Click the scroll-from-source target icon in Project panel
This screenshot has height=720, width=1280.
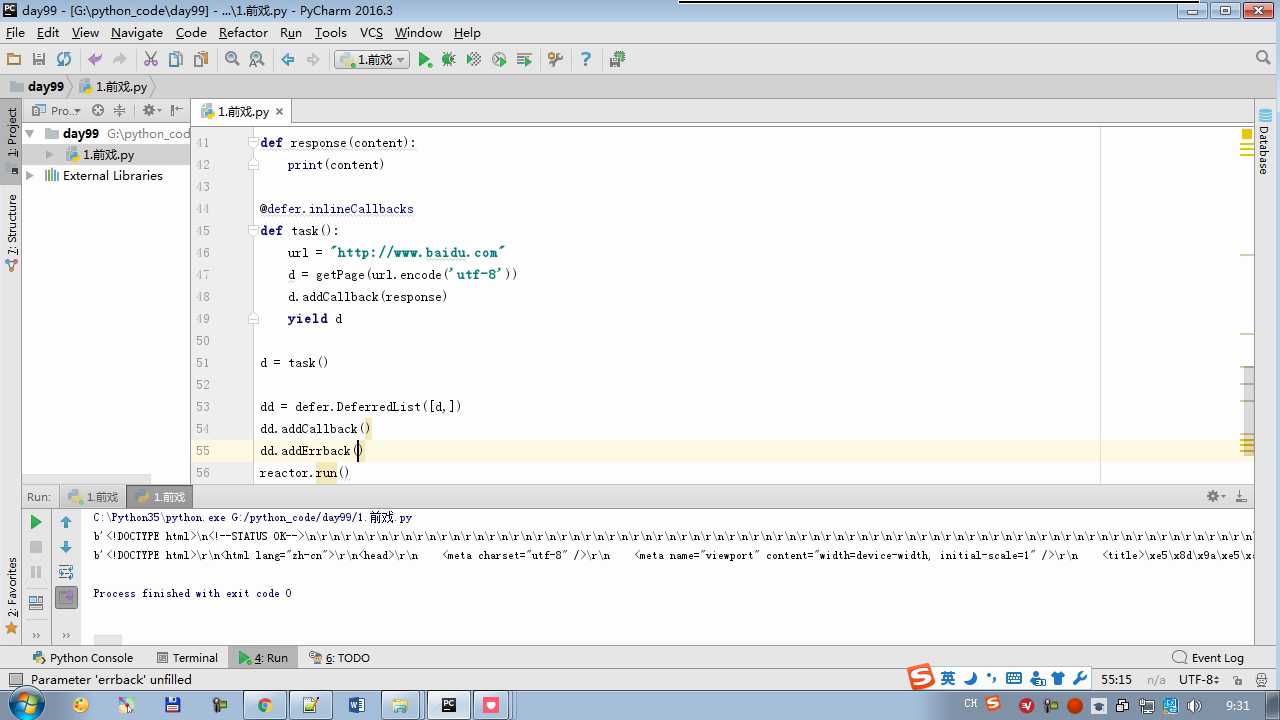click(x=98, y=111)
